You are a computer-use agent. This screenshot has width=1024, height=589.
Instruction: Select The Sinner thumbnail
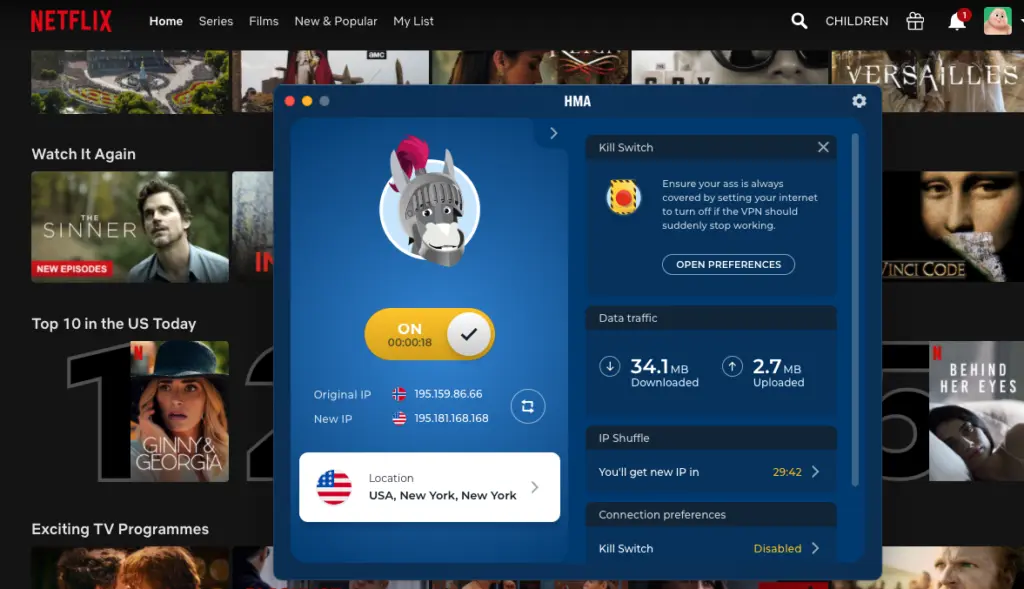point(130,227)
